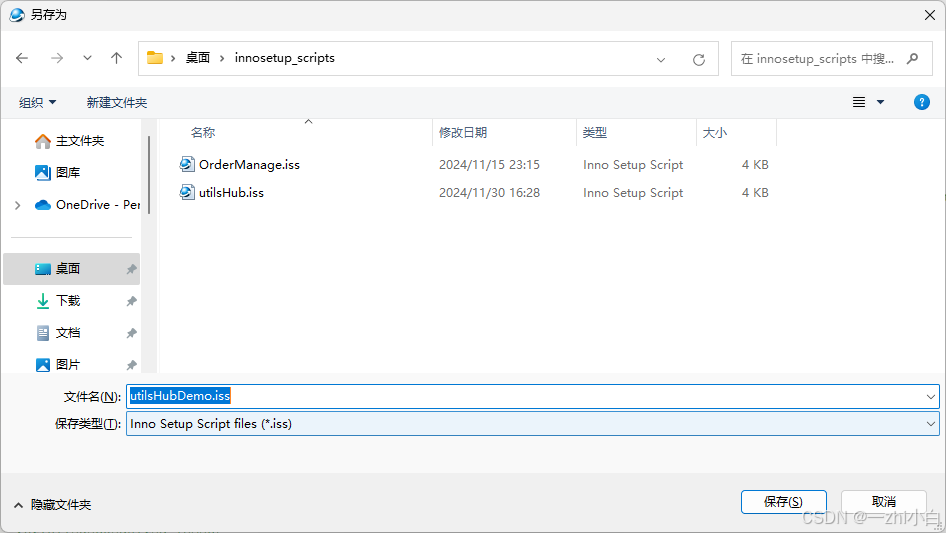The height and width of the screenshot is (533, 946).
Task: Unpin 下载 using its pin icon
Action: coord(131,301)
